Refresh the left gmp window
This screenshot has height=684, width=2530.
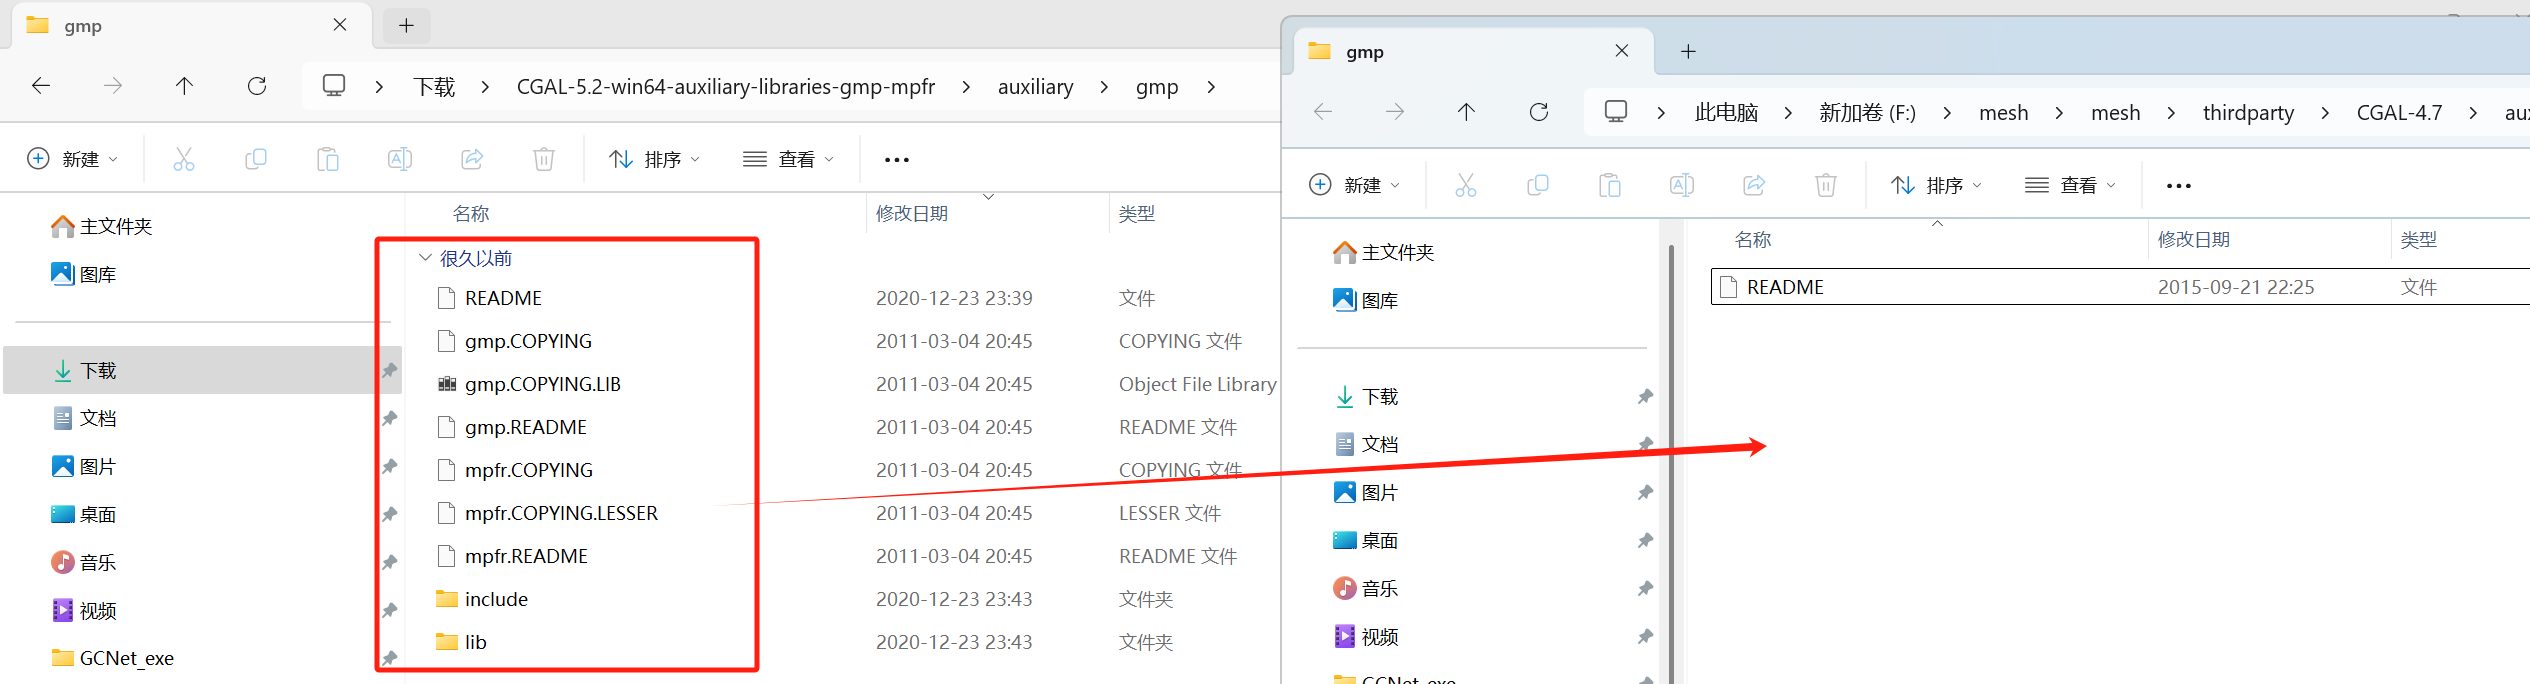tap(257, 86)
